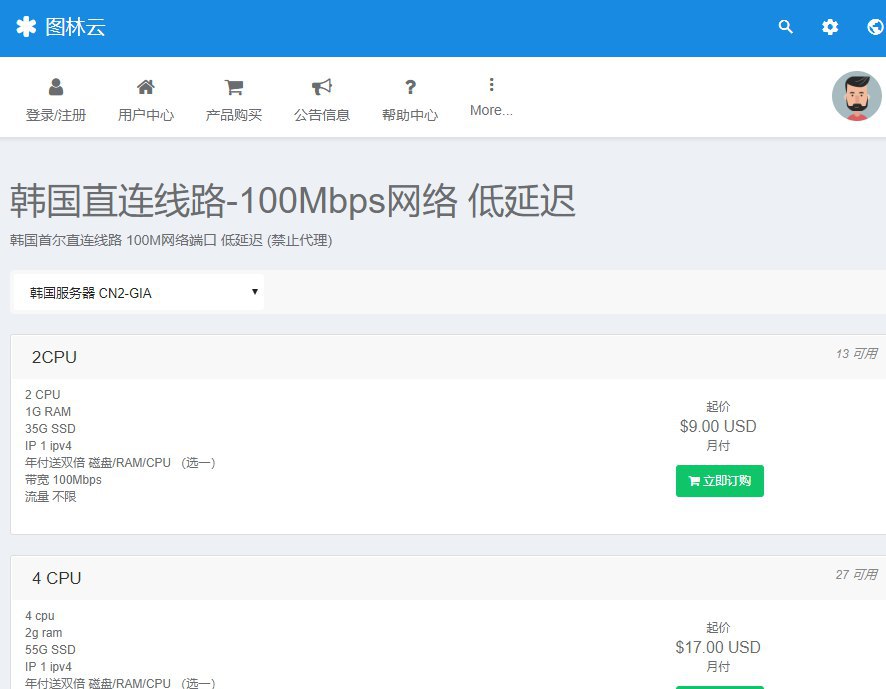
Task: Click the globe language icon
Action: (x=875, y=27)
